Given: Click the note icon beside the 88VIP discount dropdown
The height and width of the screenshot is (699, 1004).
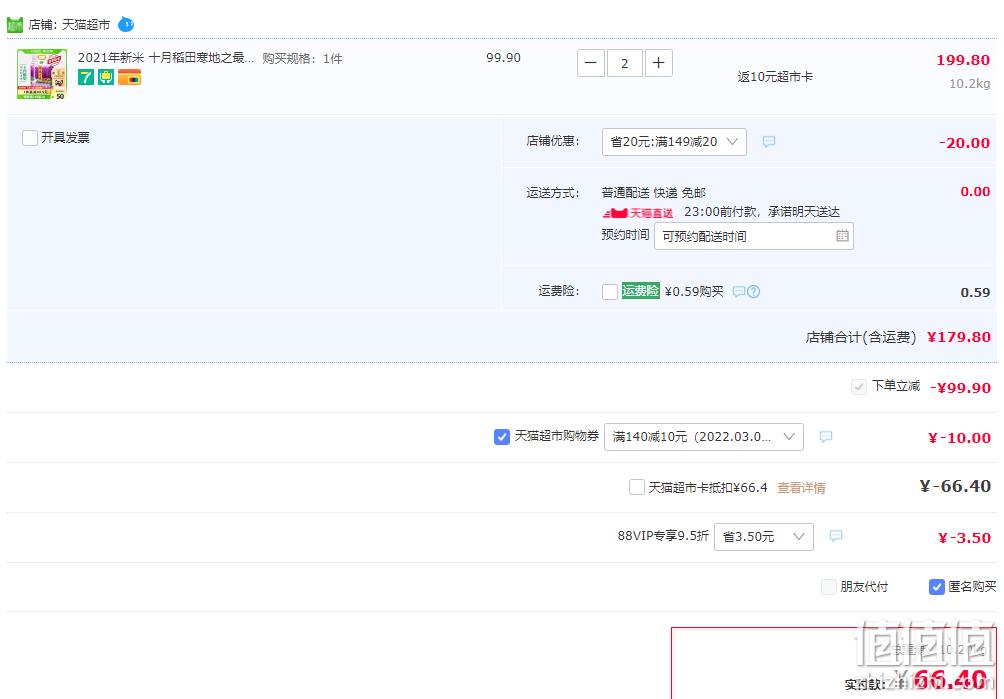Looking at the screenshot, I should click(x=836, y=536).
